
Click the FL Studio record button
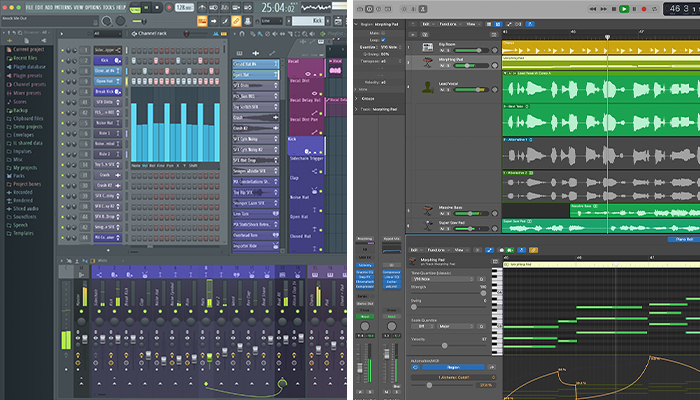169,8
